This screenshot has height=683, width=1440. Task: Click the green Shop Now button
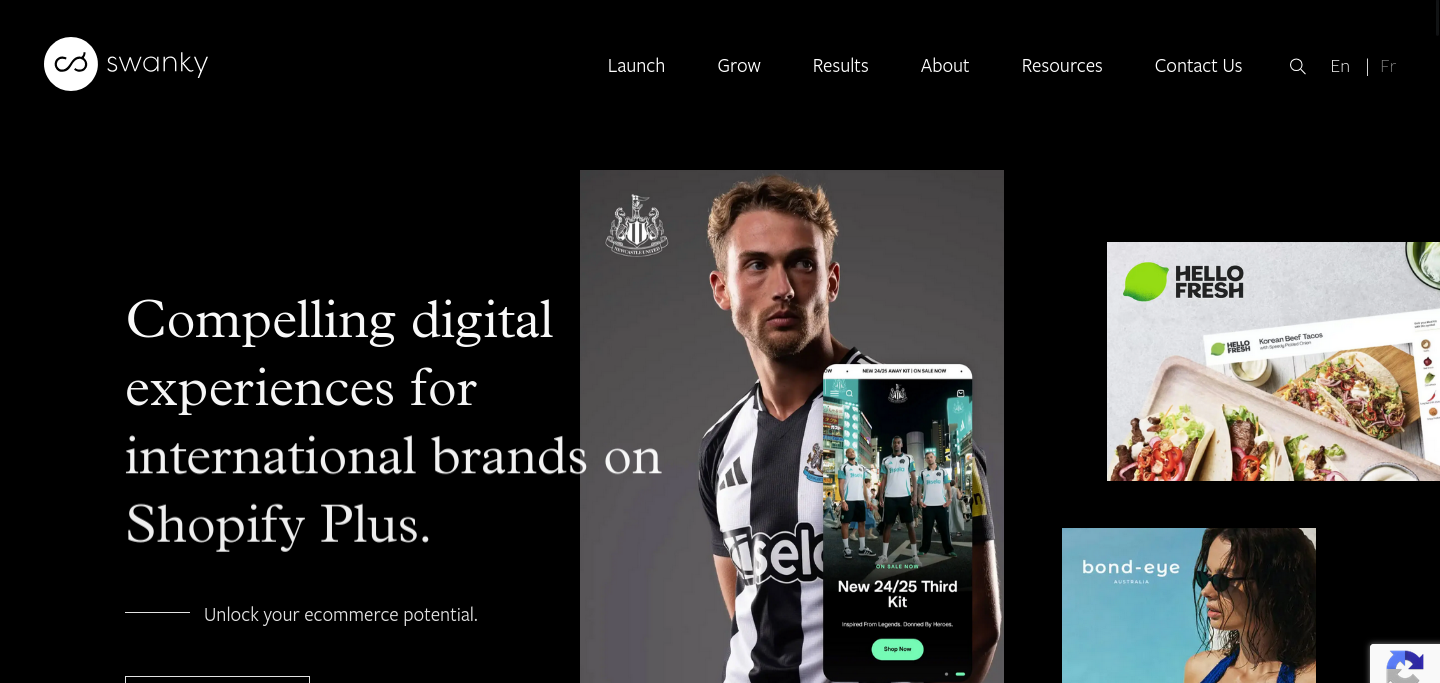(x=897, y=649)
